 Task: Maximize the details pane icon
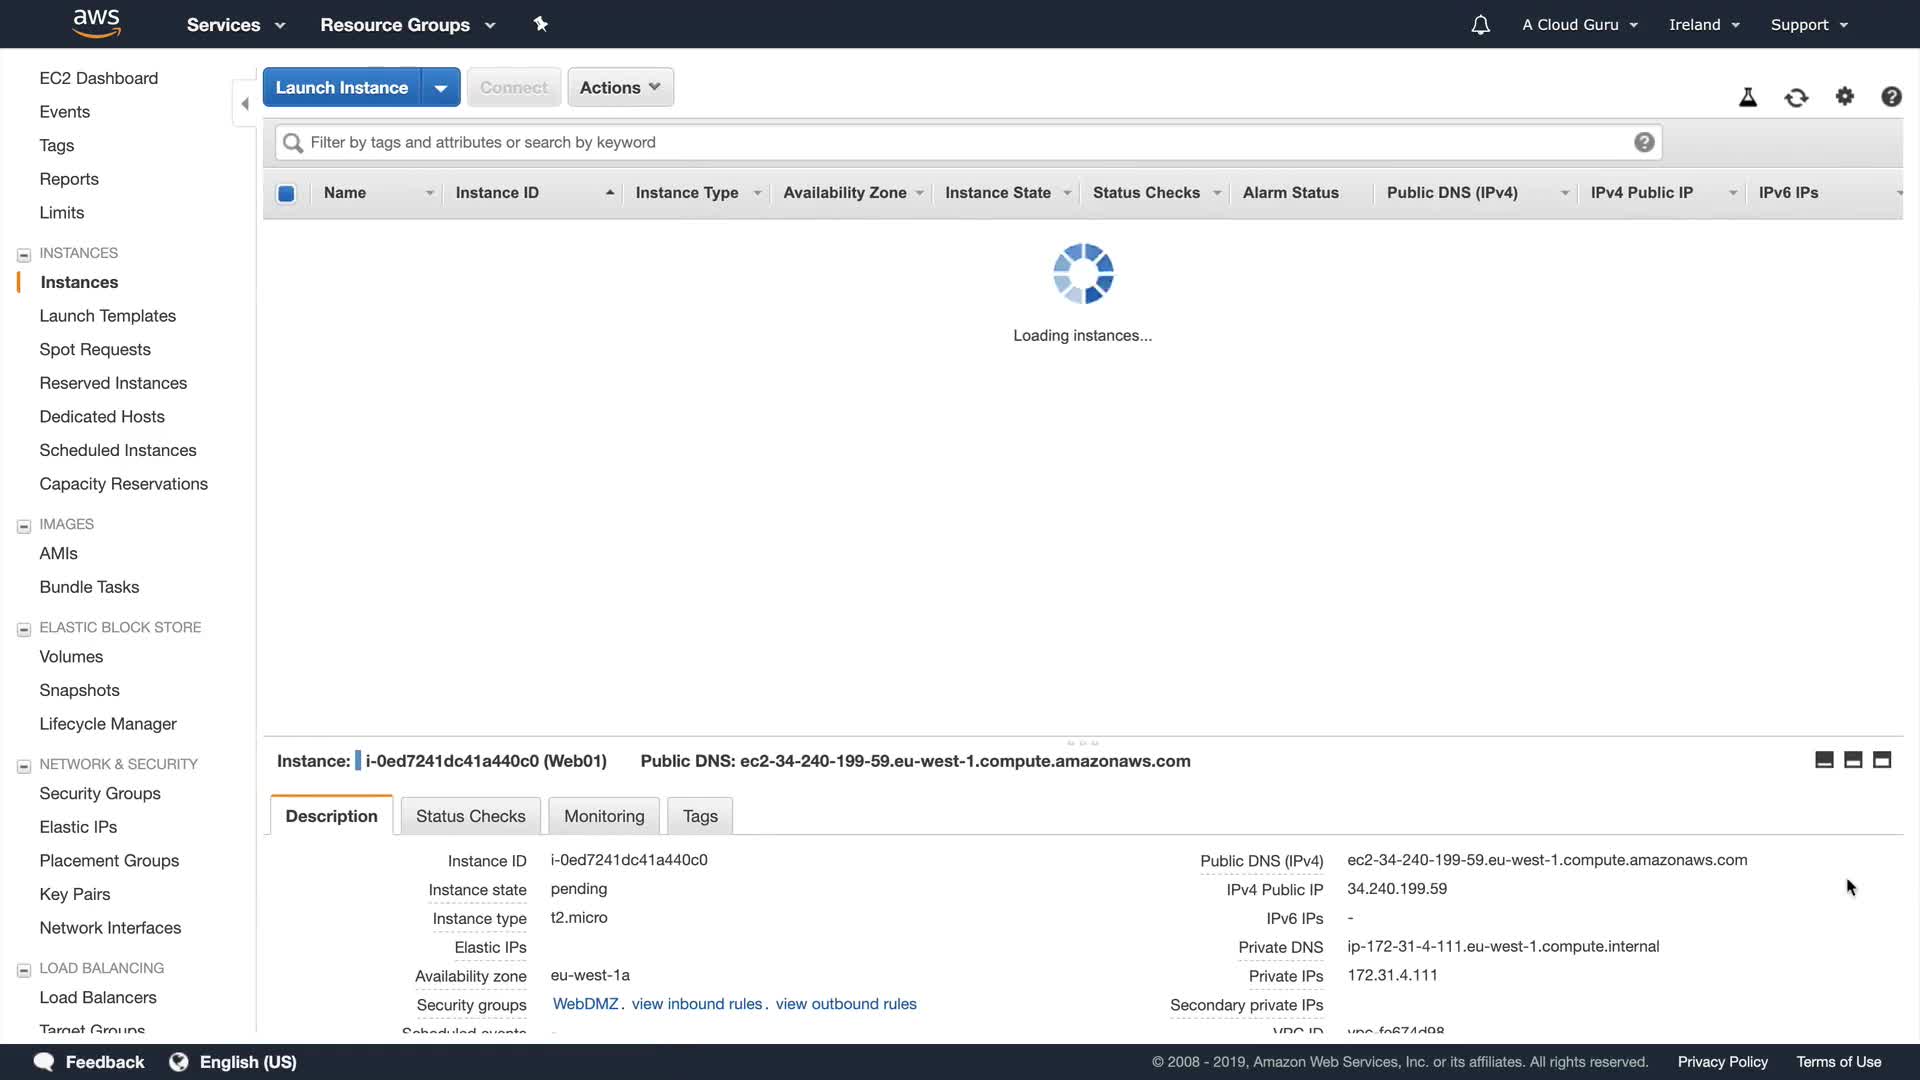1882,760
